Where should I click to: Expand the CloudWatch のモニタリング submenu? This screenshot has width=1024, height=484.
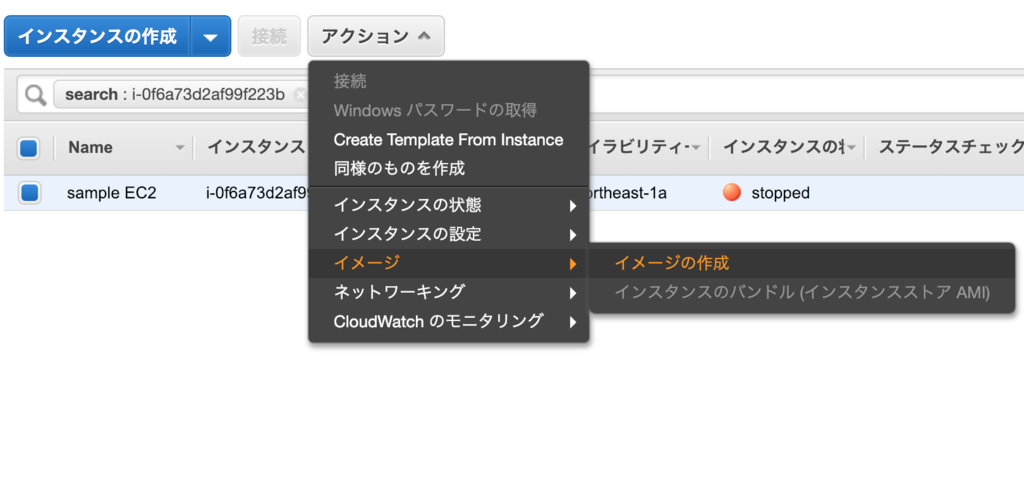click(449, 321)
